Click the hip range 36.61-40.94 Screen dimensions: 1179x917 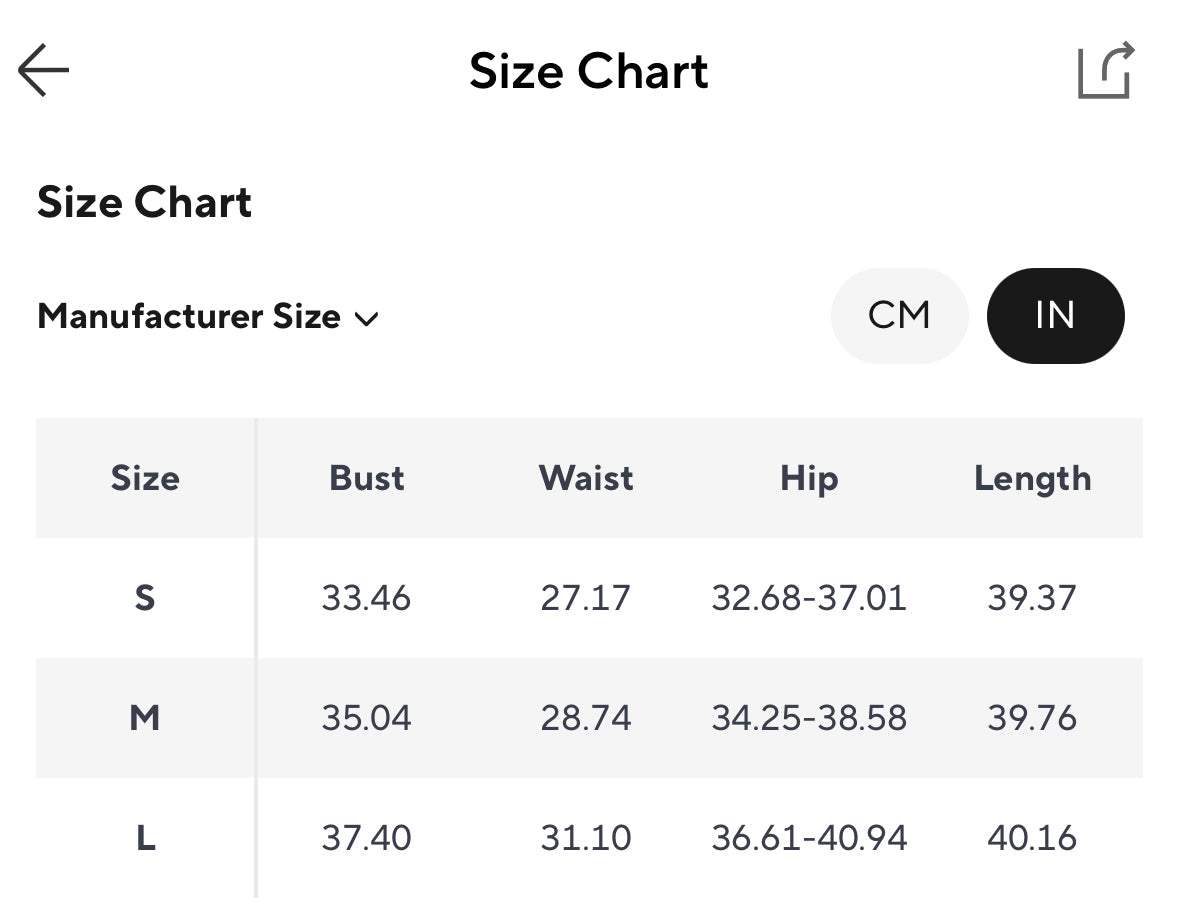809,838
